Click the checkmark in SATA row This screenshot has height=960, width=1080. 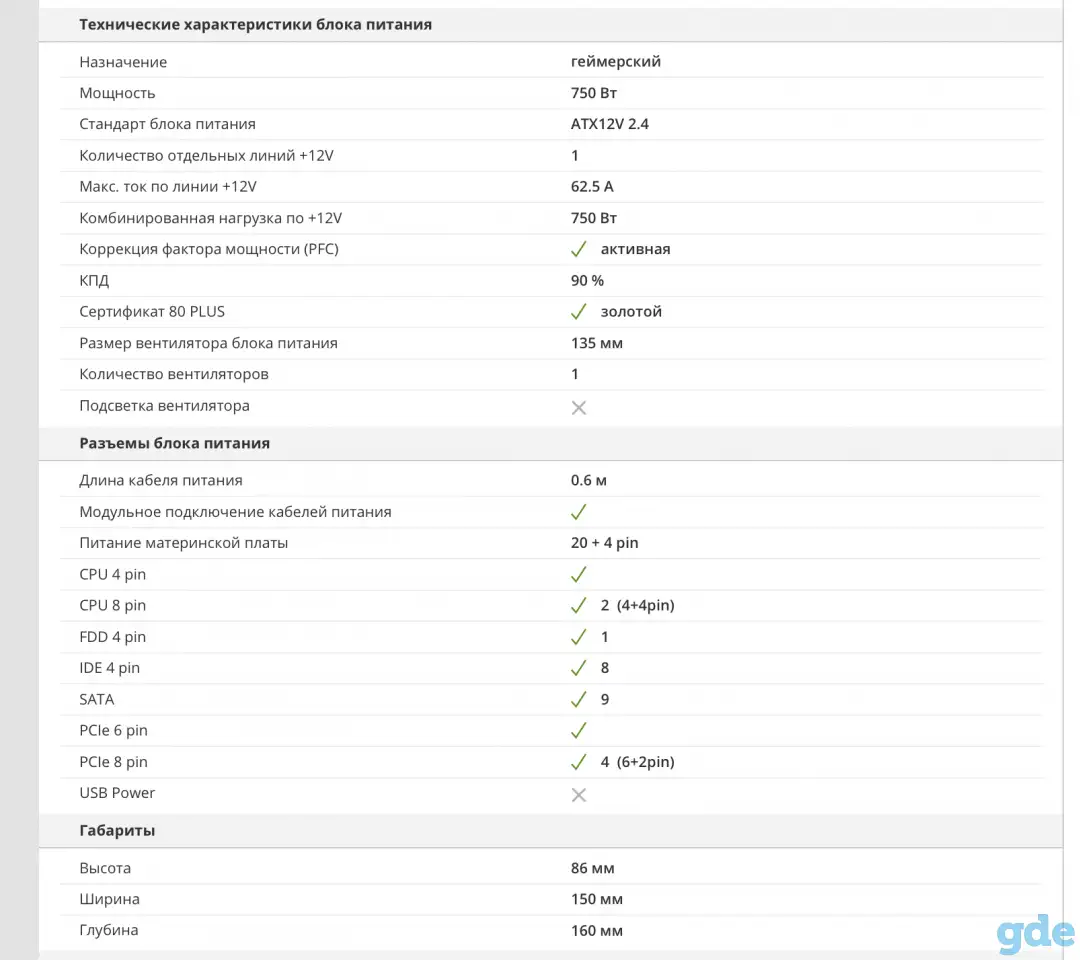tap(579, 700)
